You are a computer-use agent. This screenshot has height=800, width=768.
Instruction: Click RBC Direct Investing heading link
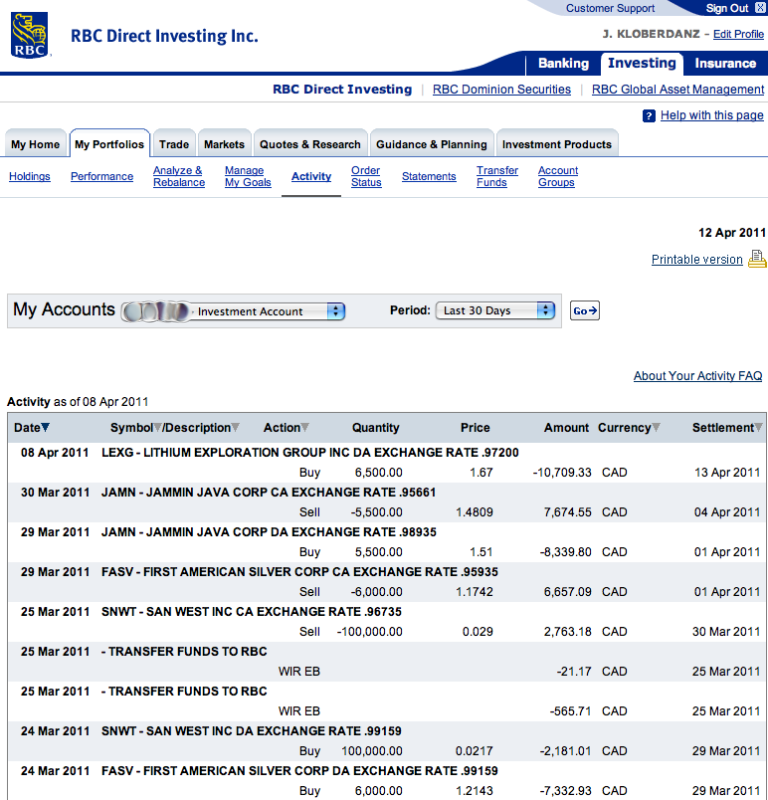342,89
